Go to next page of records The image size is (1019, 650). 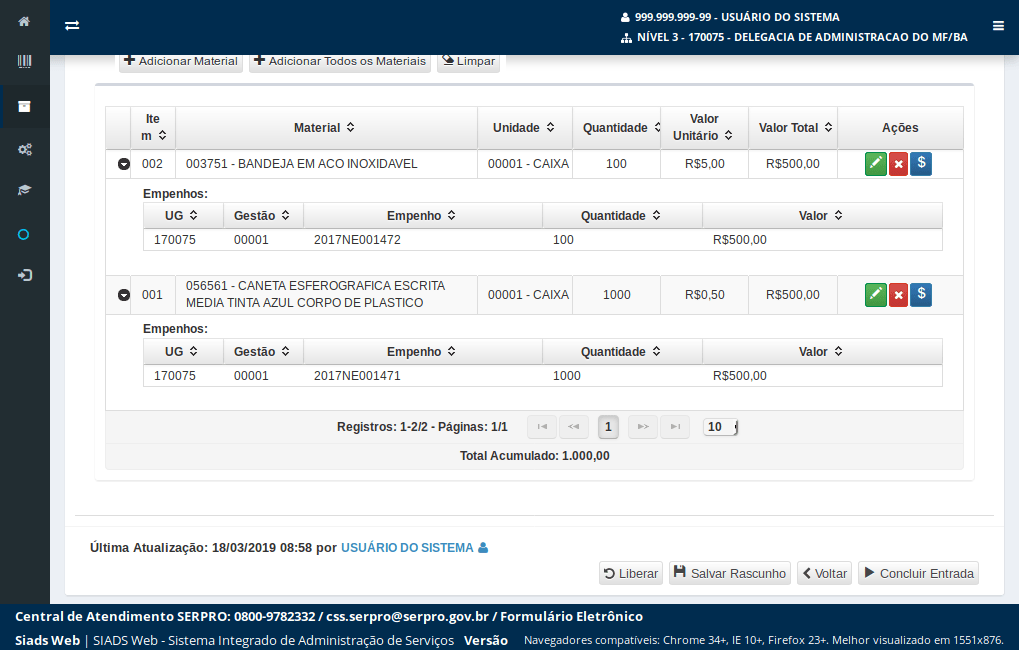pyautogui.click(x=643, y=427)
